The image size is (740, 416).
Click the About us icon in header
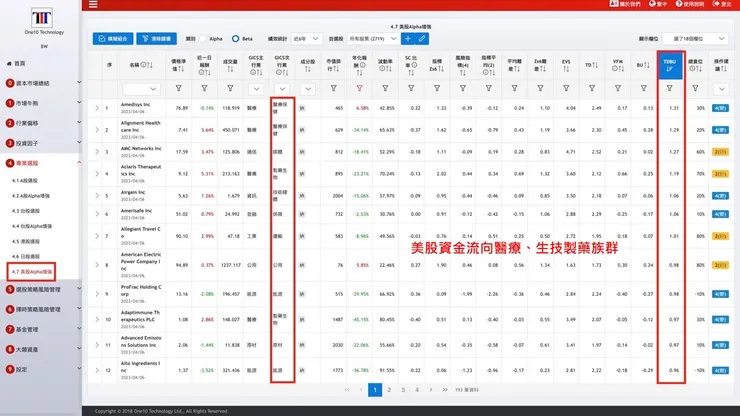point(614,4)
